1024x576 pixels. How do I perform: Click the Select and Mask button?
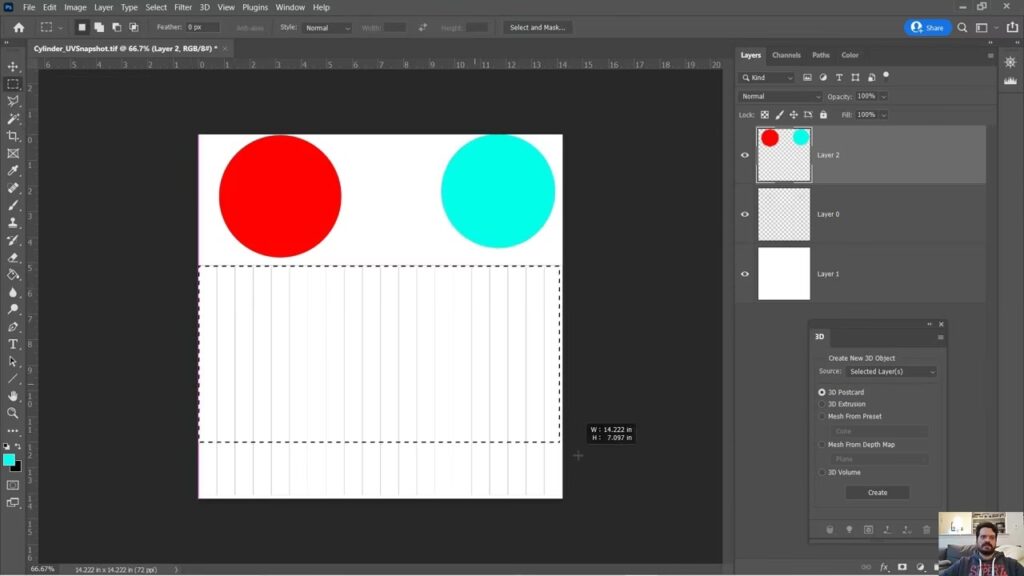click(537, 28)
